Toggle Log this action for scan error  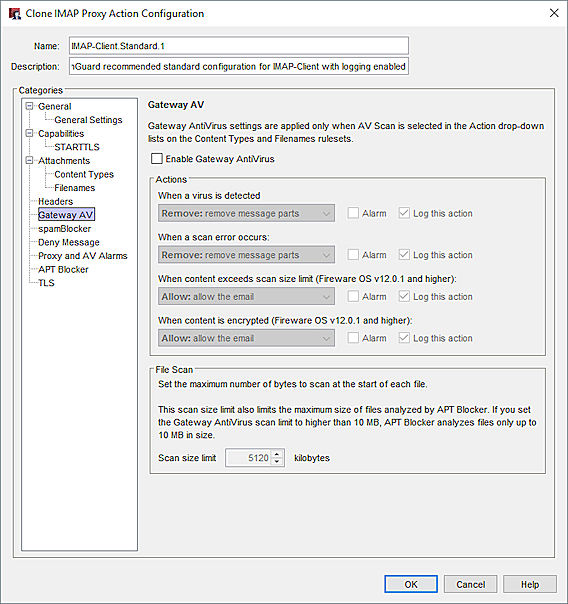point(404,255)
